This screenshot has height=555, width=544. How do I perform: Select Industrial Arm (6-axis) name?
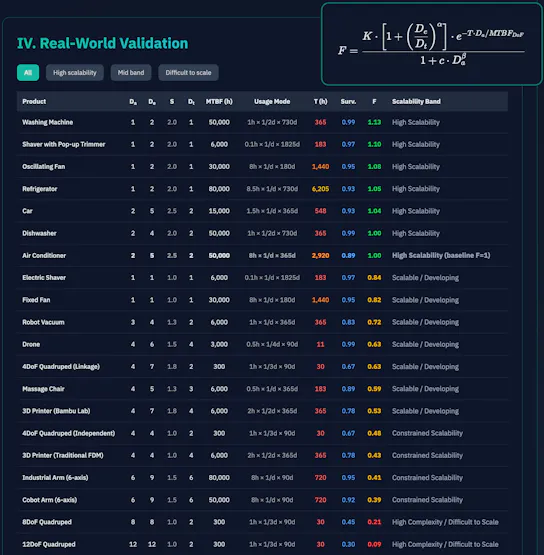pyautogui.click(x=55, y=477)
